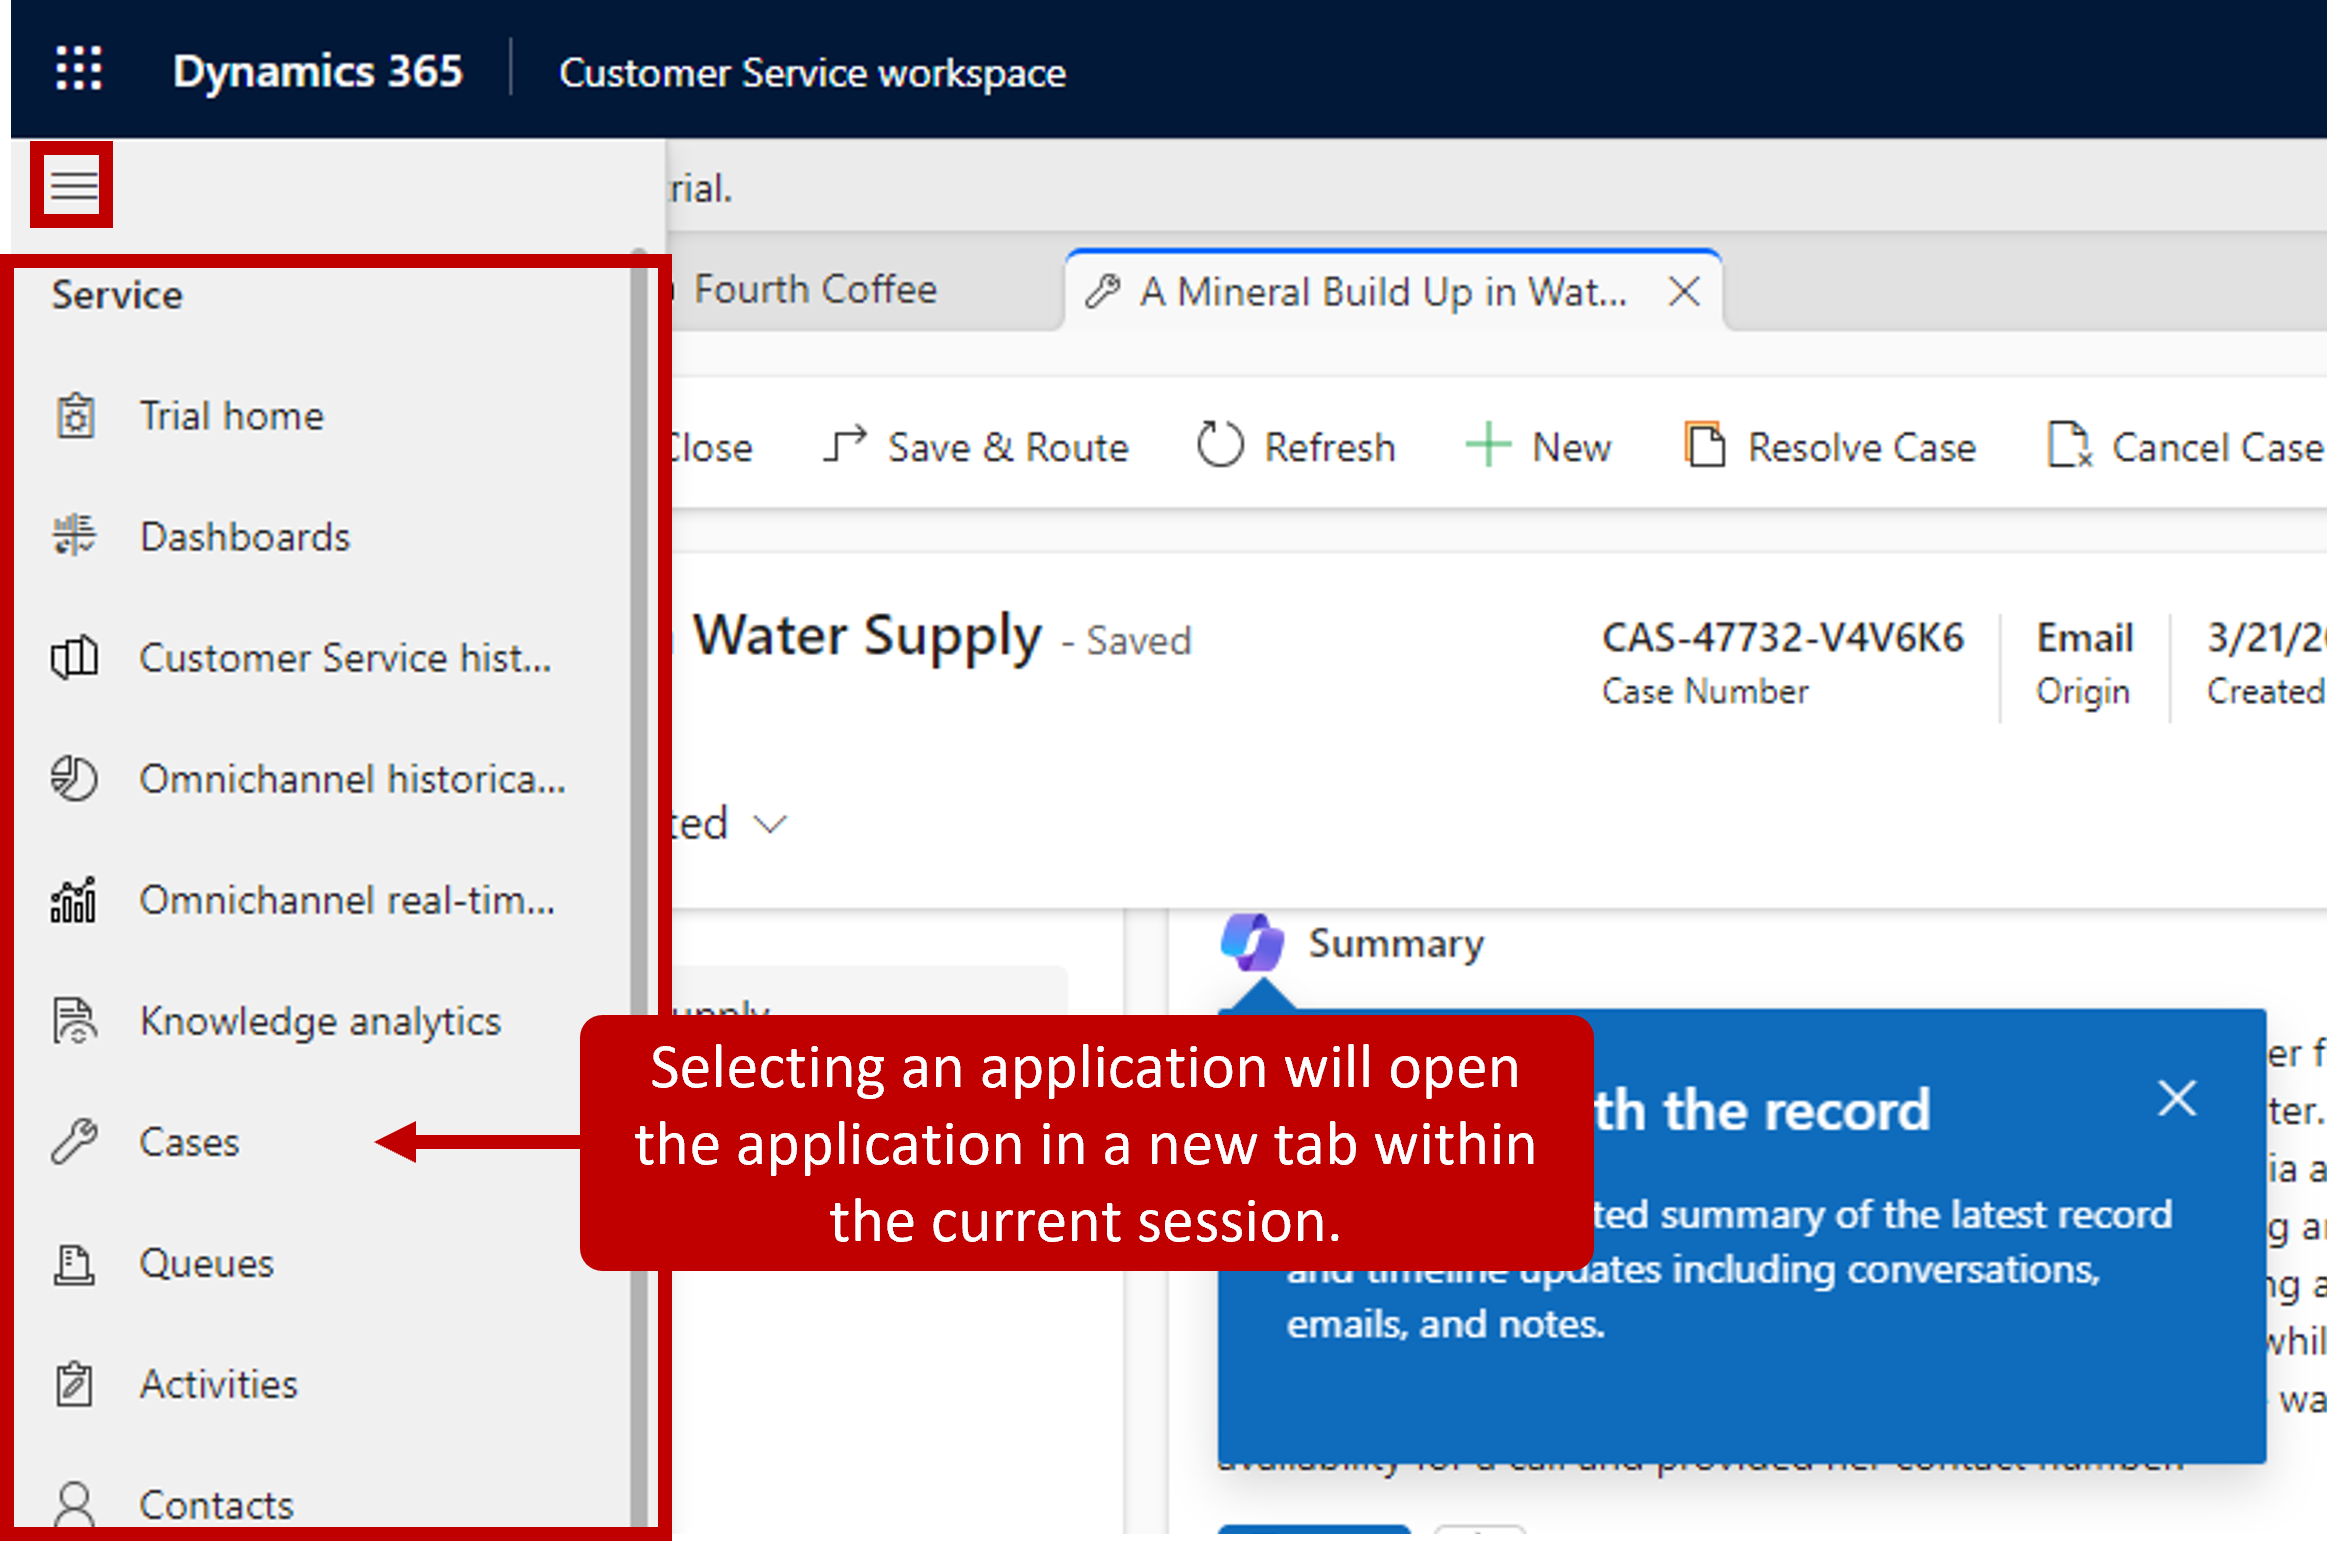Click the Dashboards icon in sidebar

[75, 536]
